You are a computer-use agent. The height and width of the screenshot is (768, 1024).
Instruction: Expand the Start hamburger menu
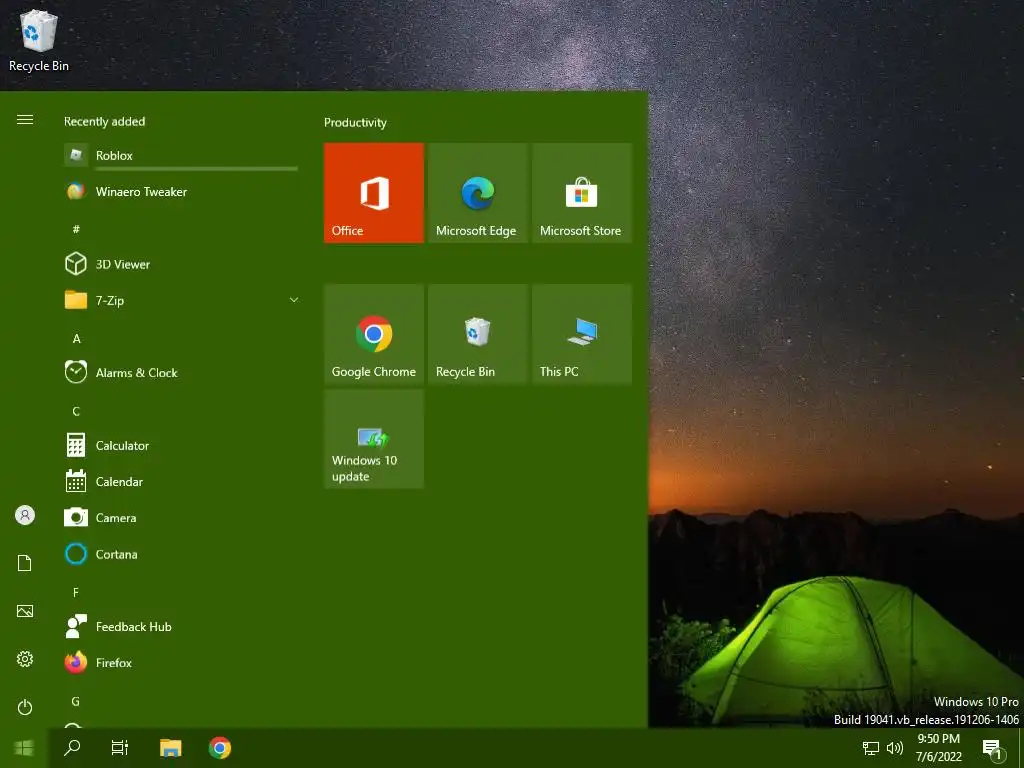[25, 120]
